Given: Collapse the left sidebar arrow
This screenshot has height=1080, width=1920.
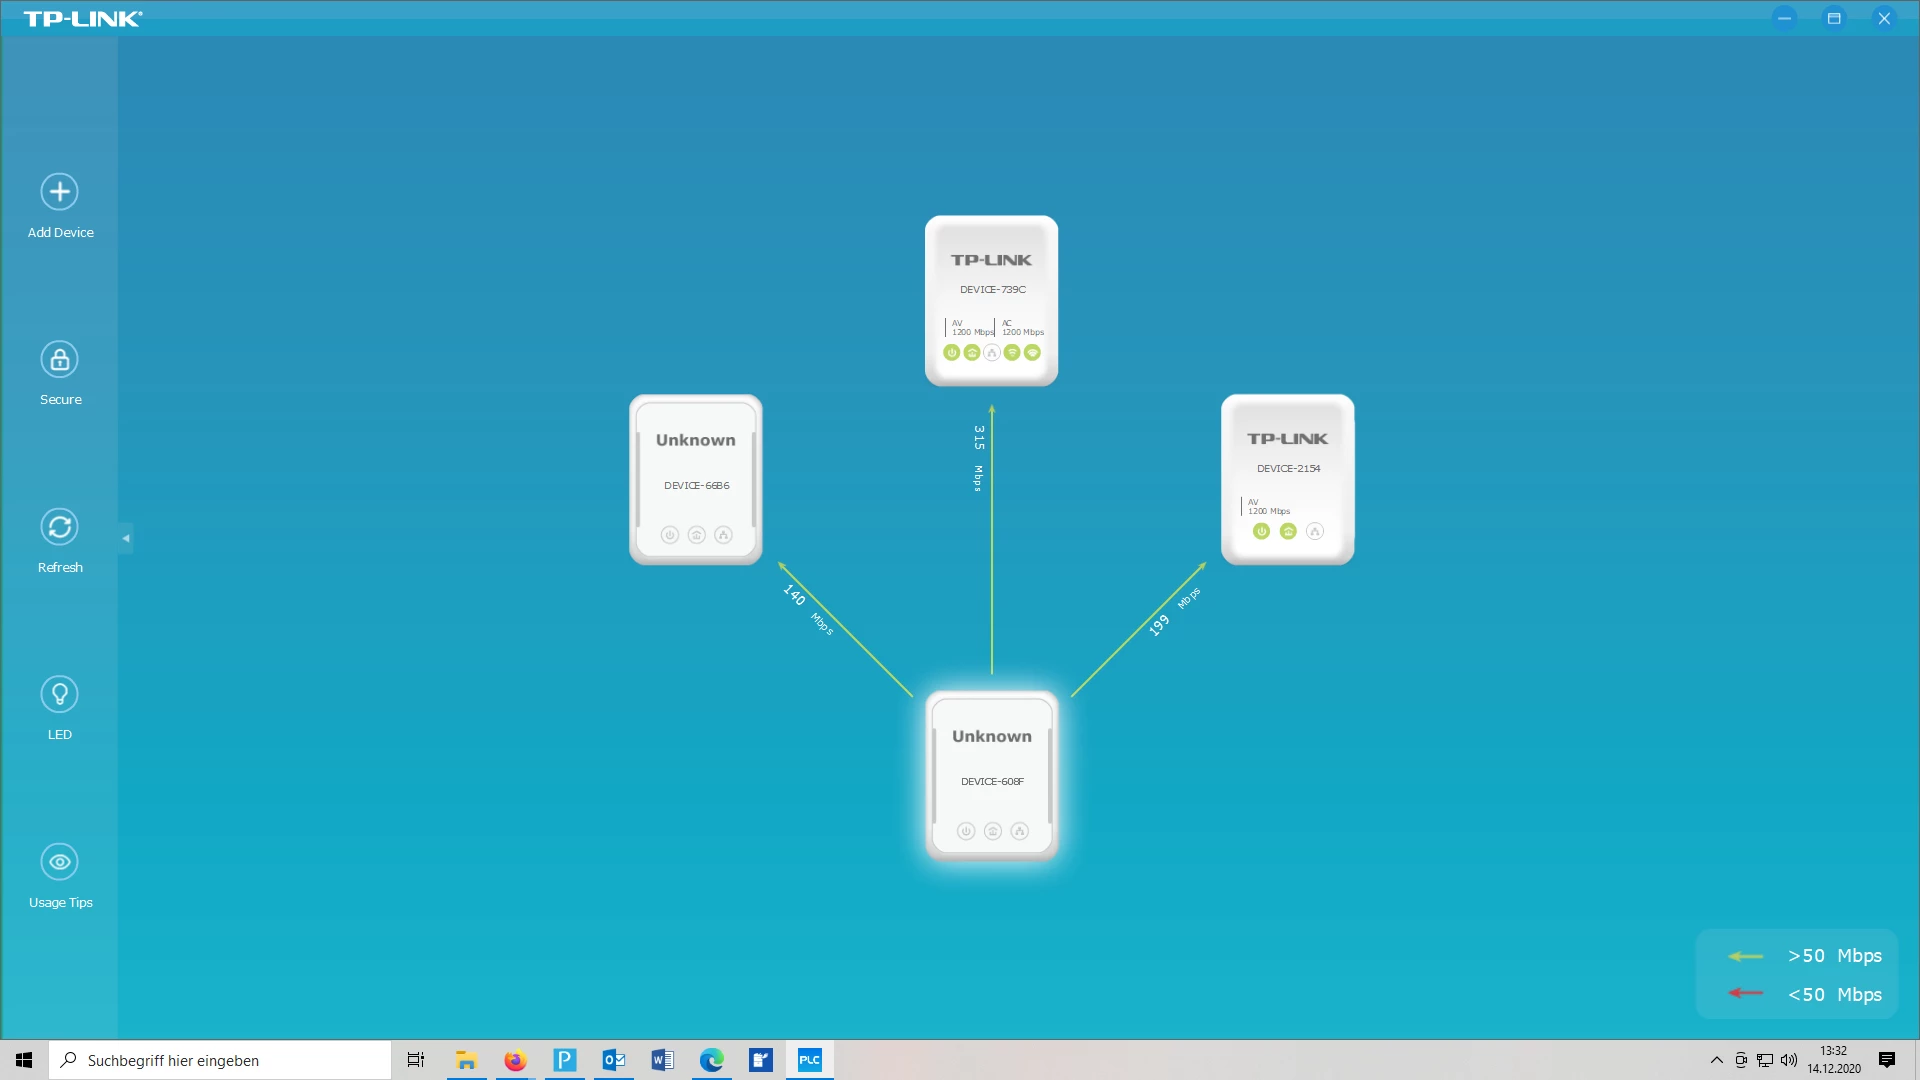Looking at the screenshot, I should tap(126, 538).
